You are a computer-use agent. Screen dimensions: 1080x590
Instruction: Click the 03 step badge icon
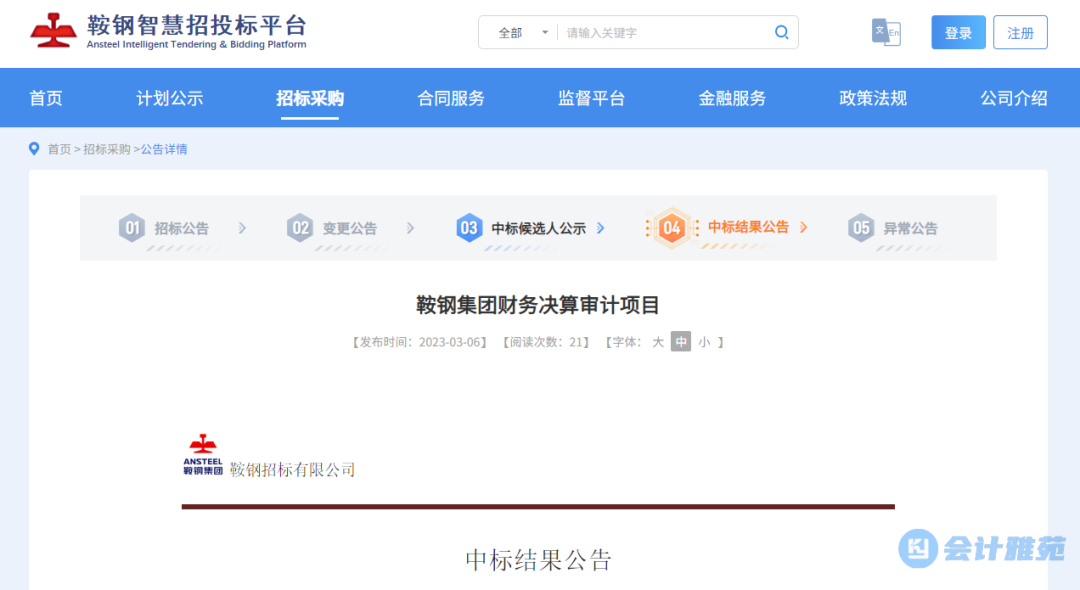(468, 228)
